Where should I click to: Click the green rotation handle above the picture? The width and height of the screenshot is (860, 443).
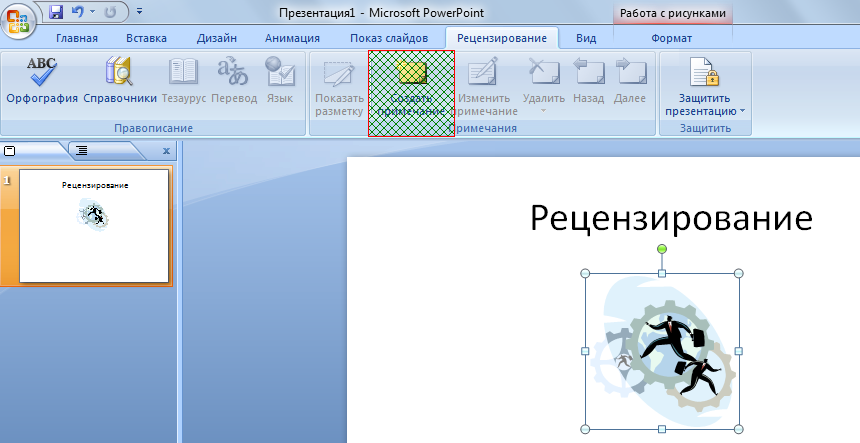pyautogui.click(x=662, y=249)
